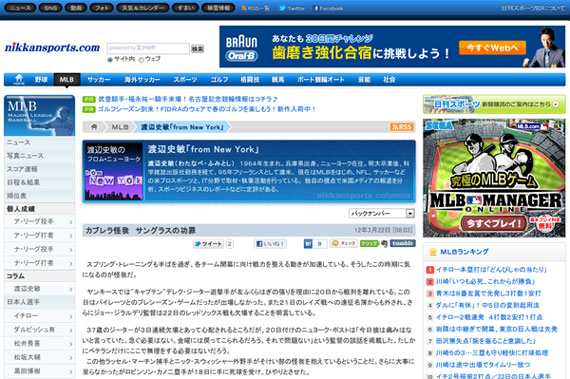Share via the tumblr button

[x=403, y=243]
